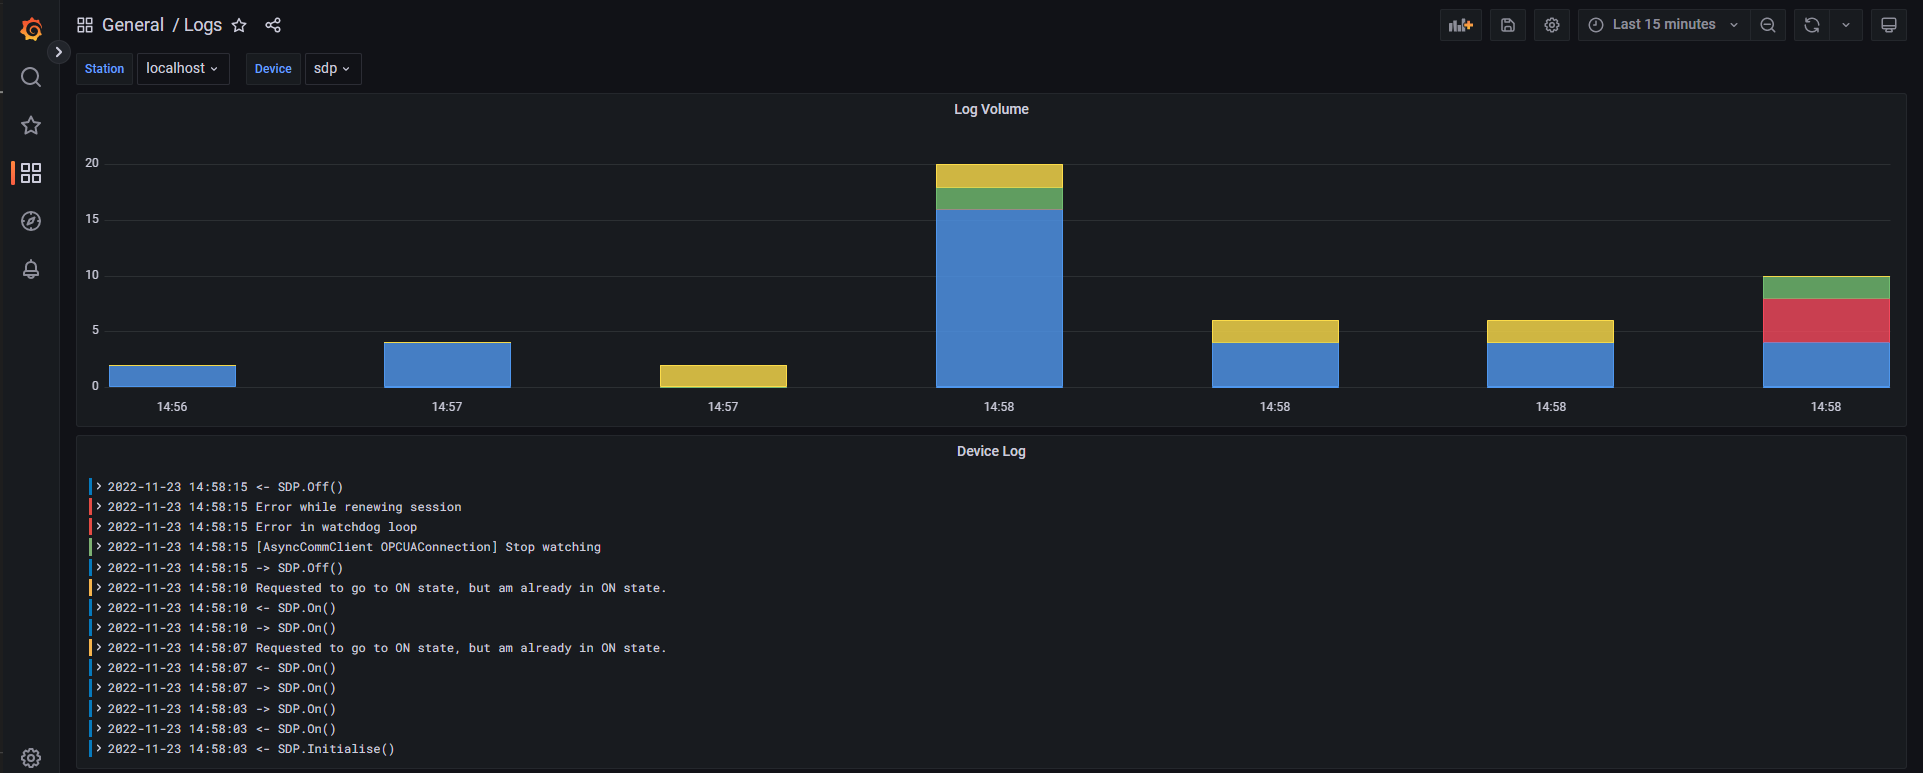Expand the 'Error in watchdog loop' log row
The height and width of the screenshot is (773, 1923).
click(99, 527)
